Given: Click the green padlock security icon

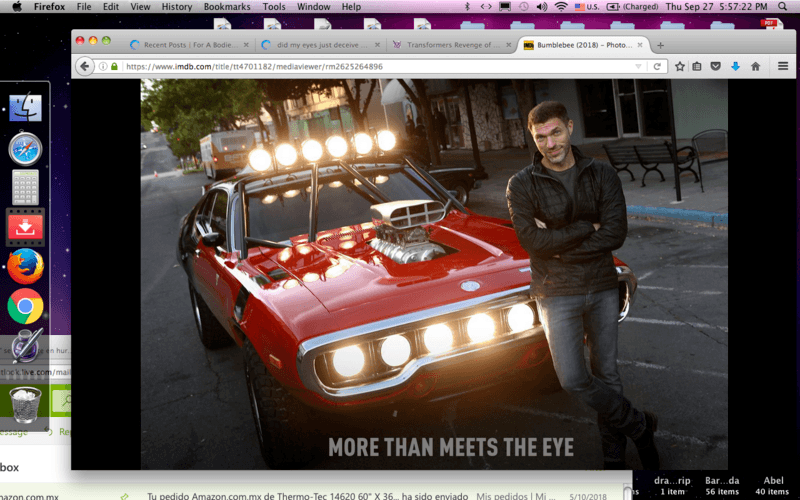Looking at the screenshot, I should point(114,66).
